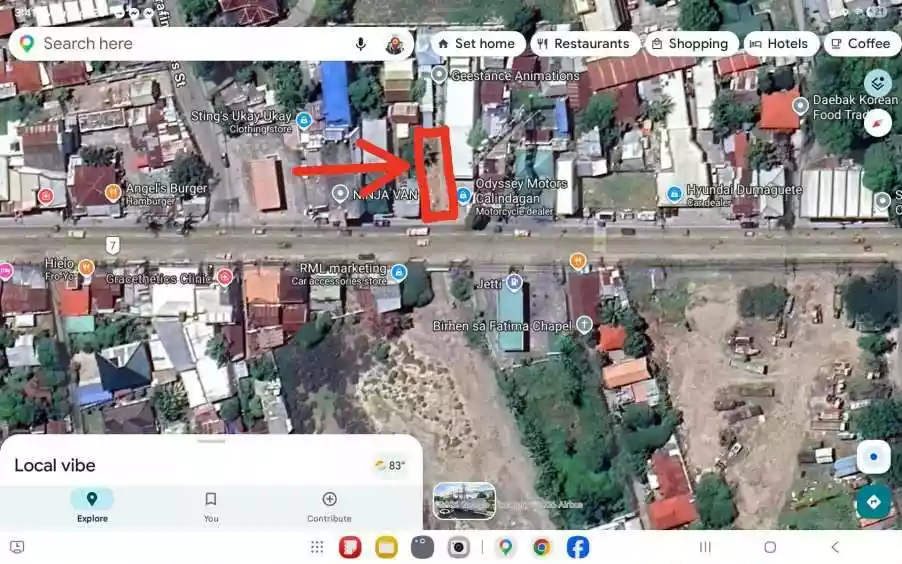Switch to the Explore tab

[92, 506]
